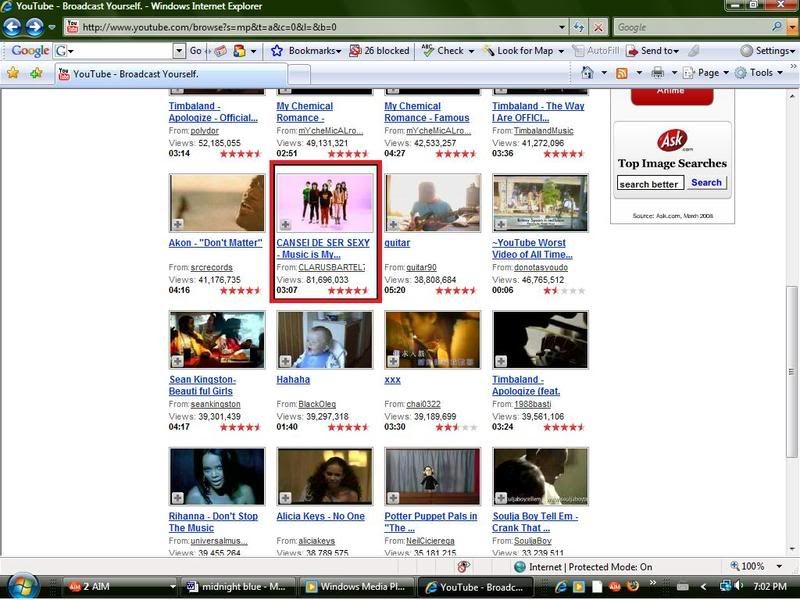Screen dimensions: 800x600
Task: Open the dropdown arrow beside the Home icon
Action: coord(604,73)
